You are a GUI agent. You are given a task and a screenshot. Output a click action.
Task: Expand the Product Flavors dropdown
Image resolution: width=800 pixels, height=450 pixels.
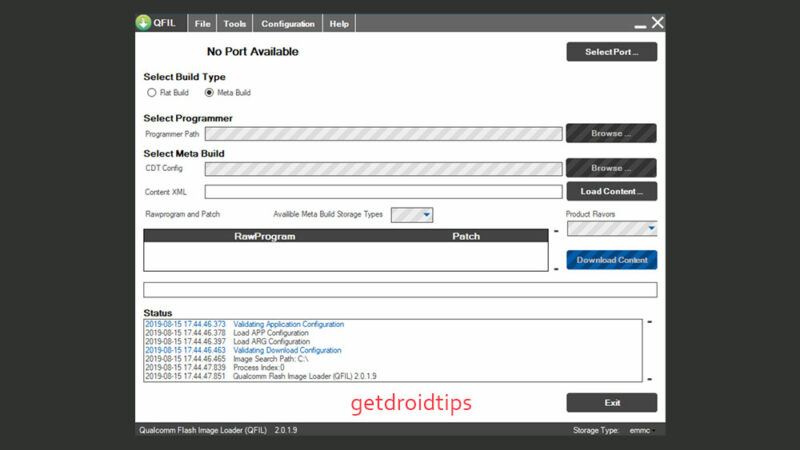612,229
